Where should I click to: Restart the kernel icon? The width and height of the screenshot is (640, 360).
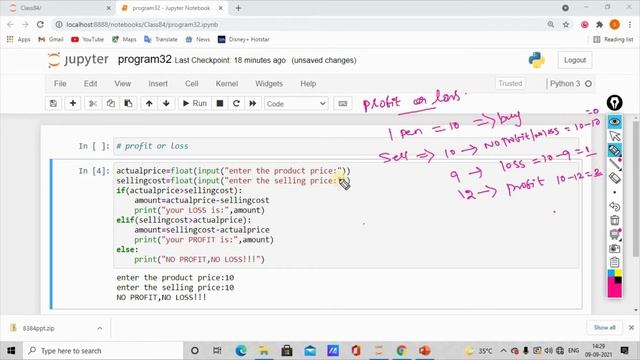(236, 104)
